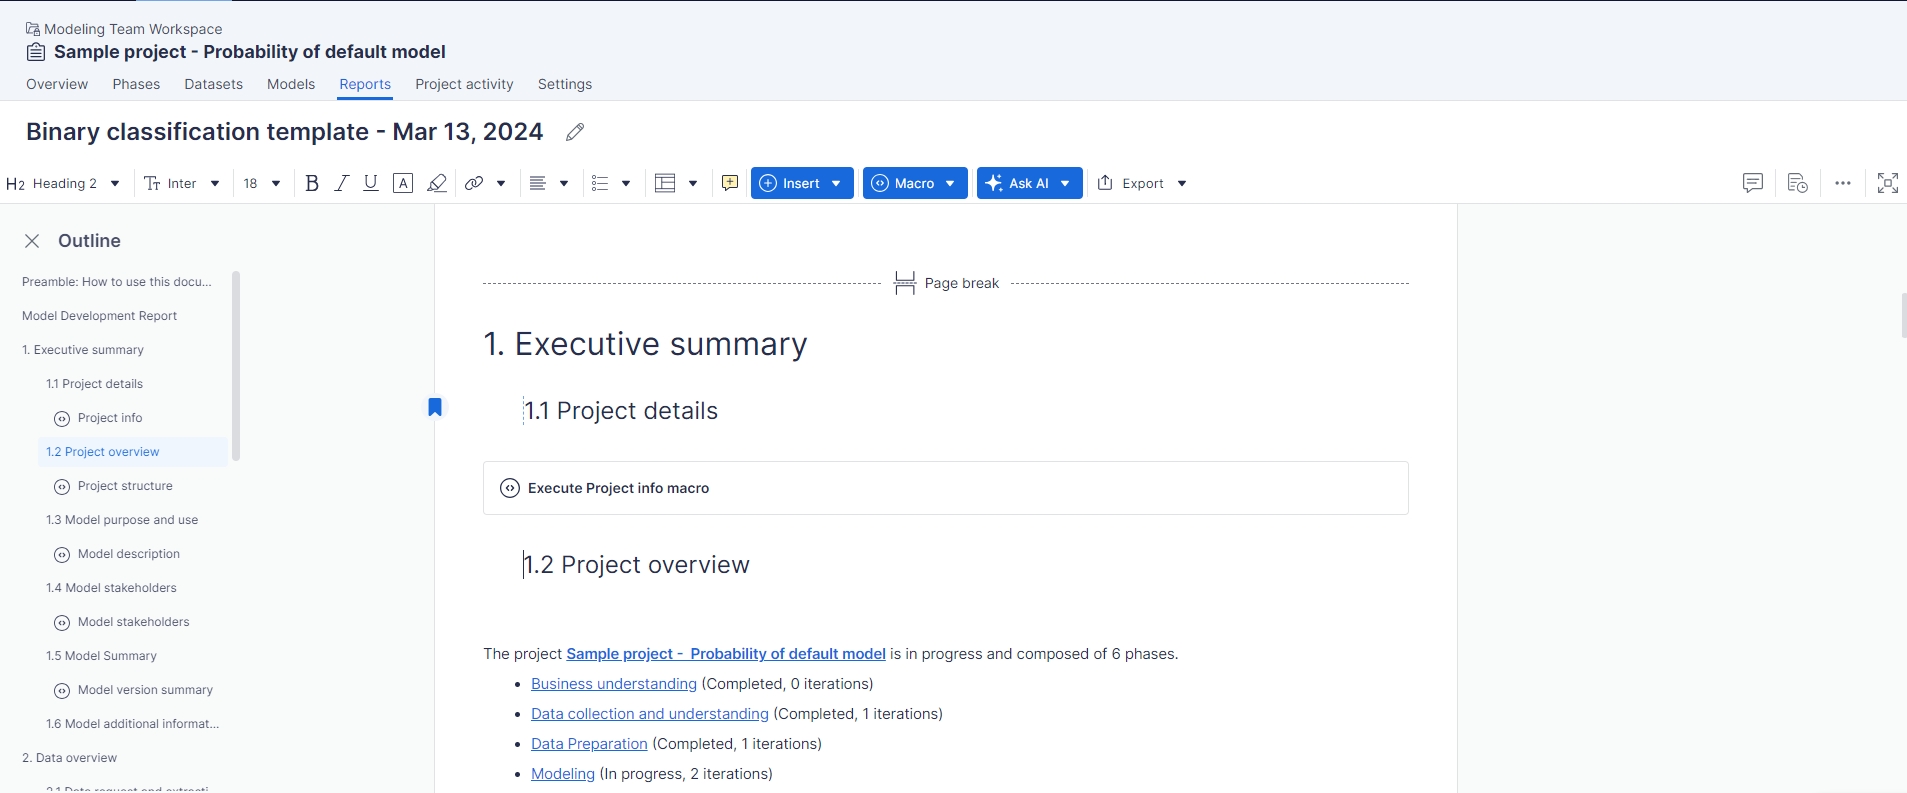The image size is (1907, 793).
Task: Open the Heading 2 style dropdown
Action: click(x=64, y=183)
